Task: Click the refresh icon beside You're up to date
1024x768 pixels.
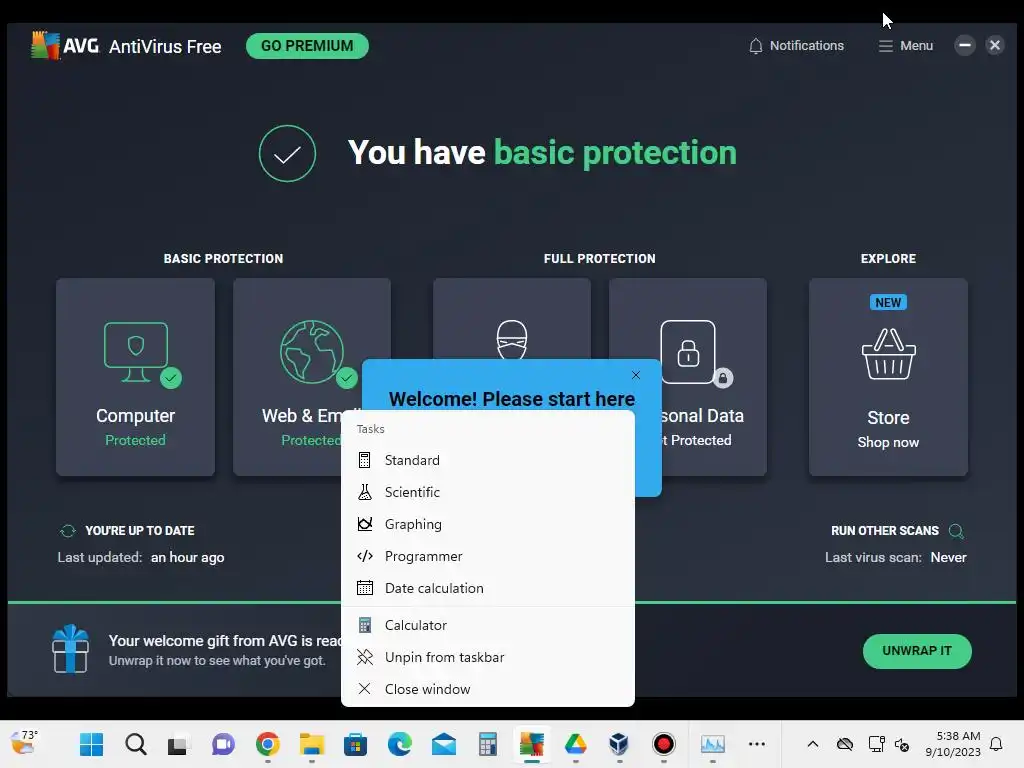Action: [x=67, y=531]
